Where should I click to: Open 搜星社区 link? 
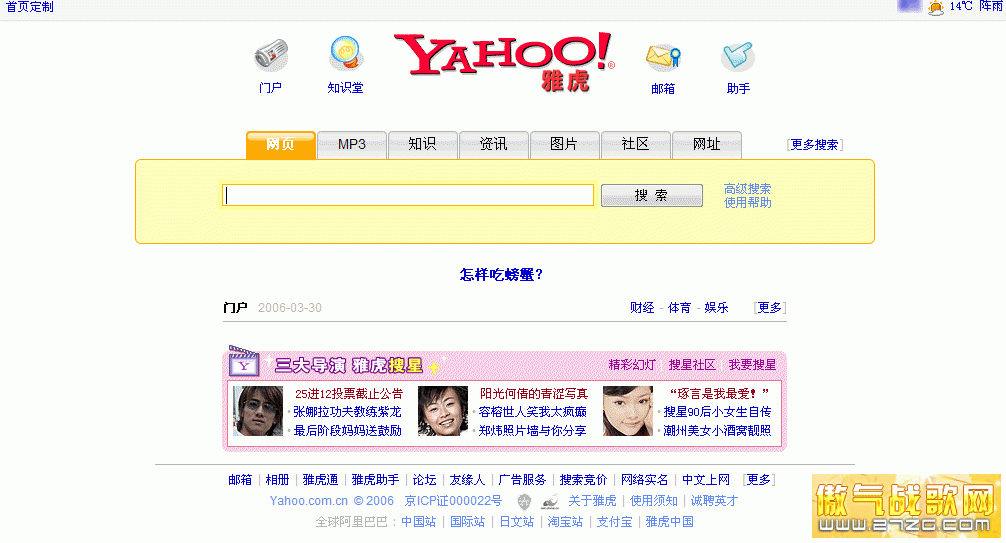click(x=692, y=365)
